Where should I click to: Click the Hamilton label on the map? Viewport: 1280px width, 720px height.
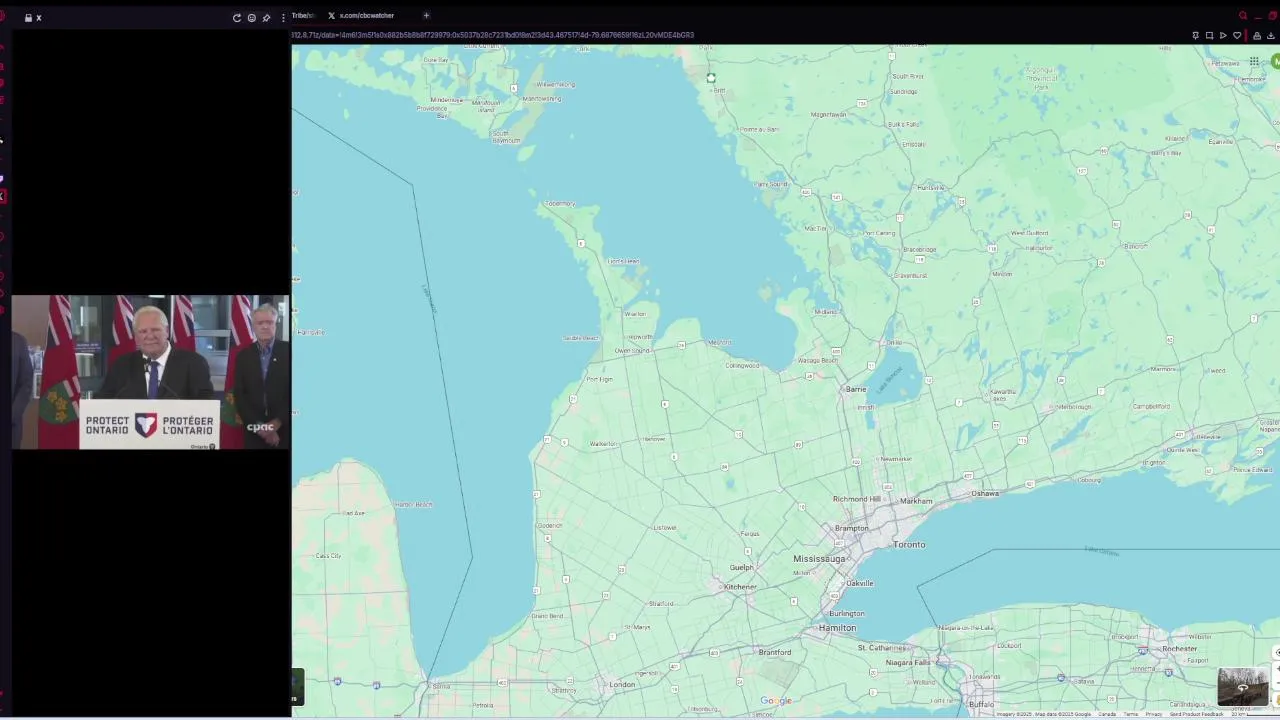(837, 628)
